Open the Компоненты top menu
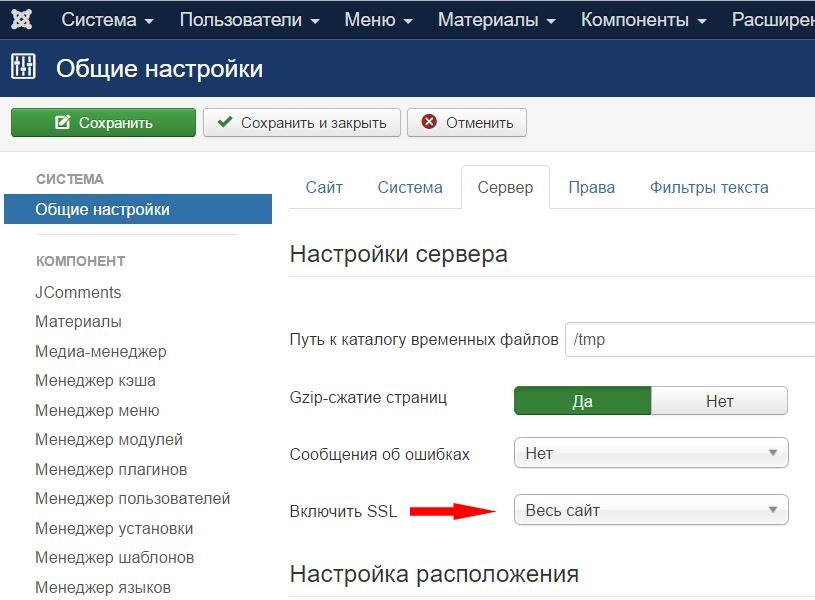This screenshot has height=600, width=815. coord(643,20)
